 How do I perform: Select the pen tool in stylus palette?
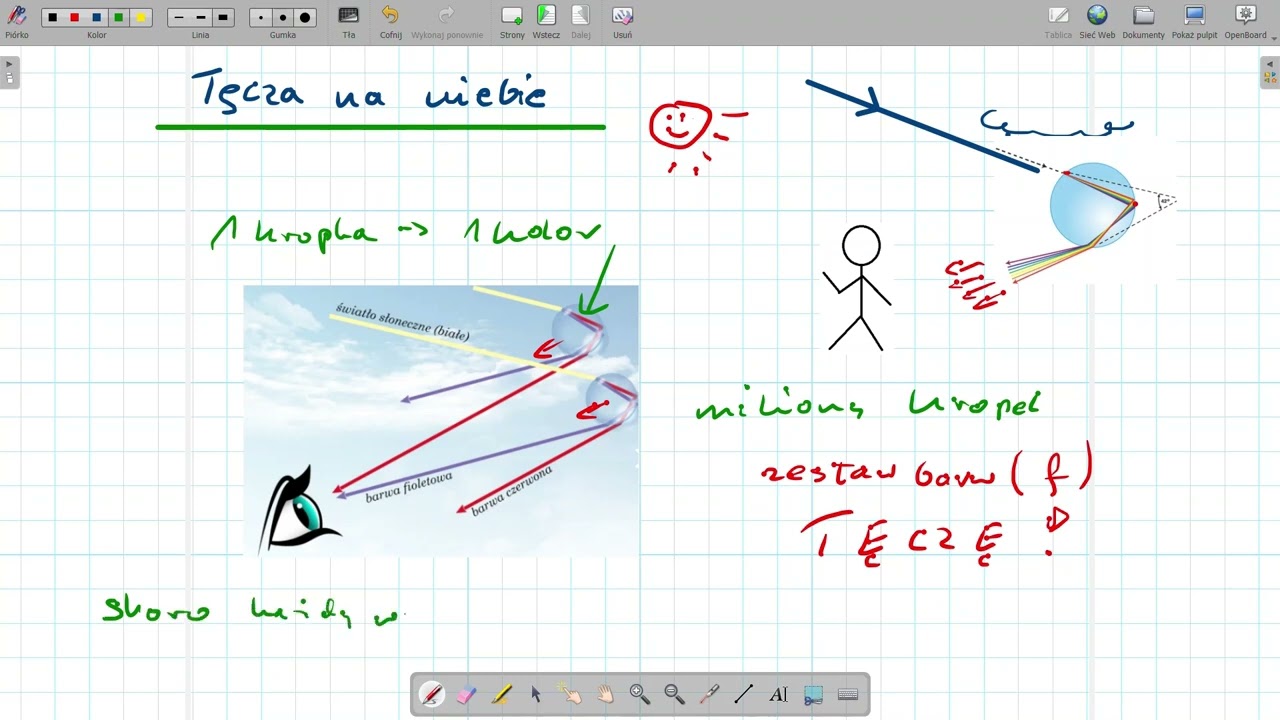[432, 694]
